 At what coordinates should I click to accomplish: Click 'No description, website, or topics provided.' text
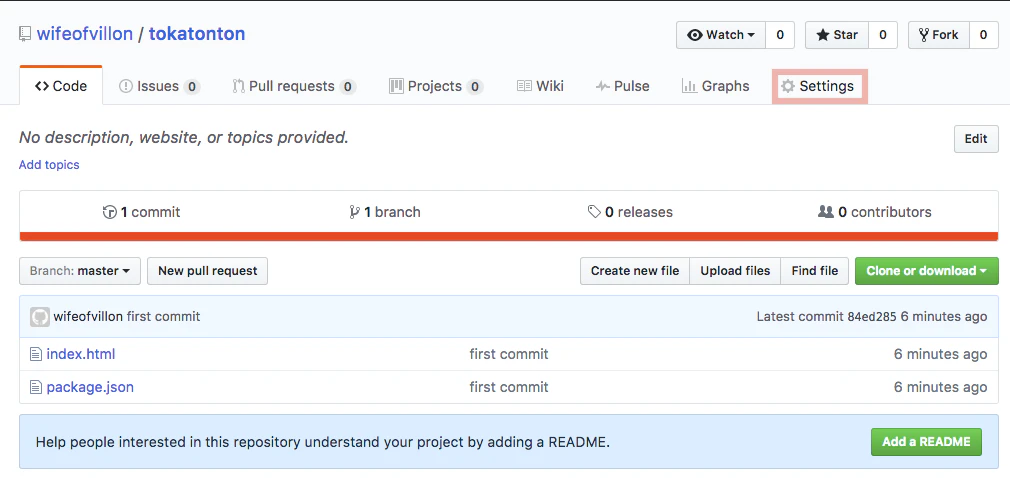click(x=184, y=137)
